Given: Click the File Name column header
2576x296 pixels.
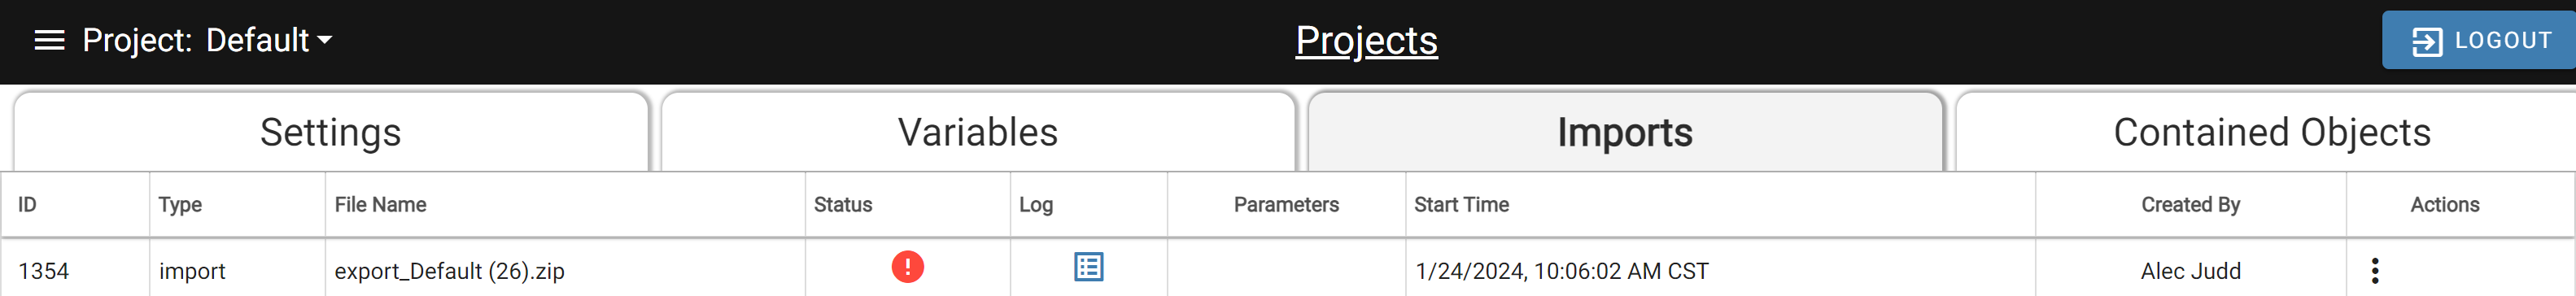Looking at the screenshot, I should click(x=380, y=205).
